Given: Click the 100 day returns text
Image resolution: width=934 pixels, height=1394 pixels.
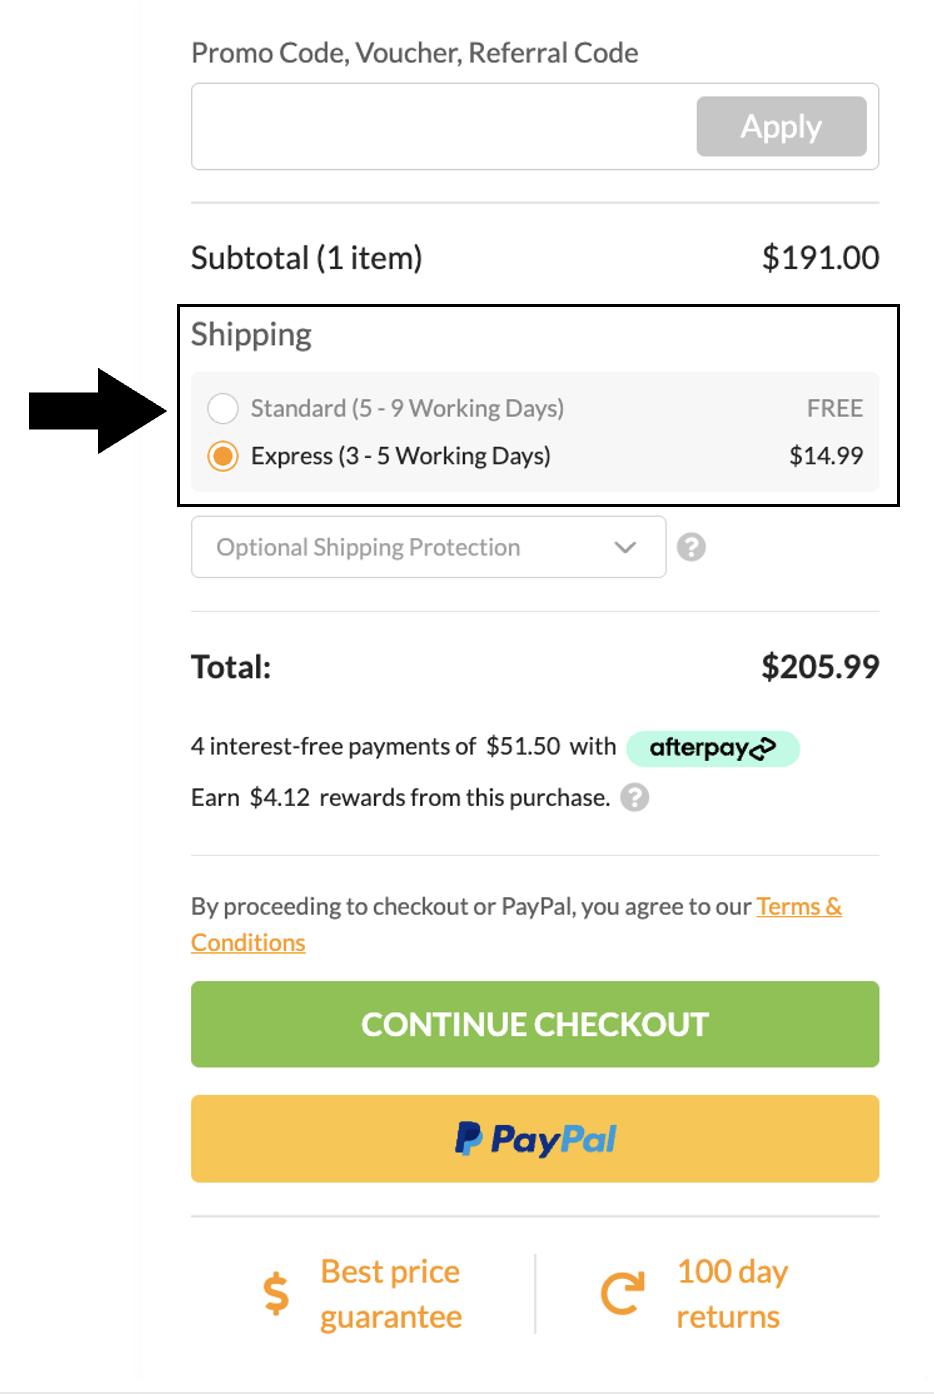Looking at the screenshot, I should click(732, 1294).
